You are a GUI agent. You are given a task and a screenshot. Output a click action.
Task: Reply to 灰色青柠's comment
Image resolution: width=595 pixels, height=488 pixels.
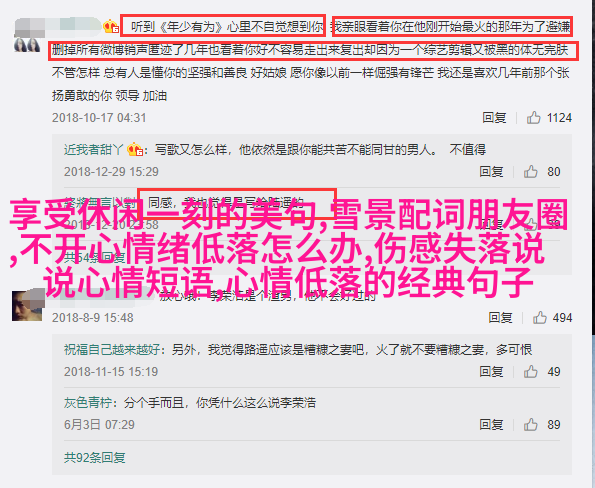(491, 425)
